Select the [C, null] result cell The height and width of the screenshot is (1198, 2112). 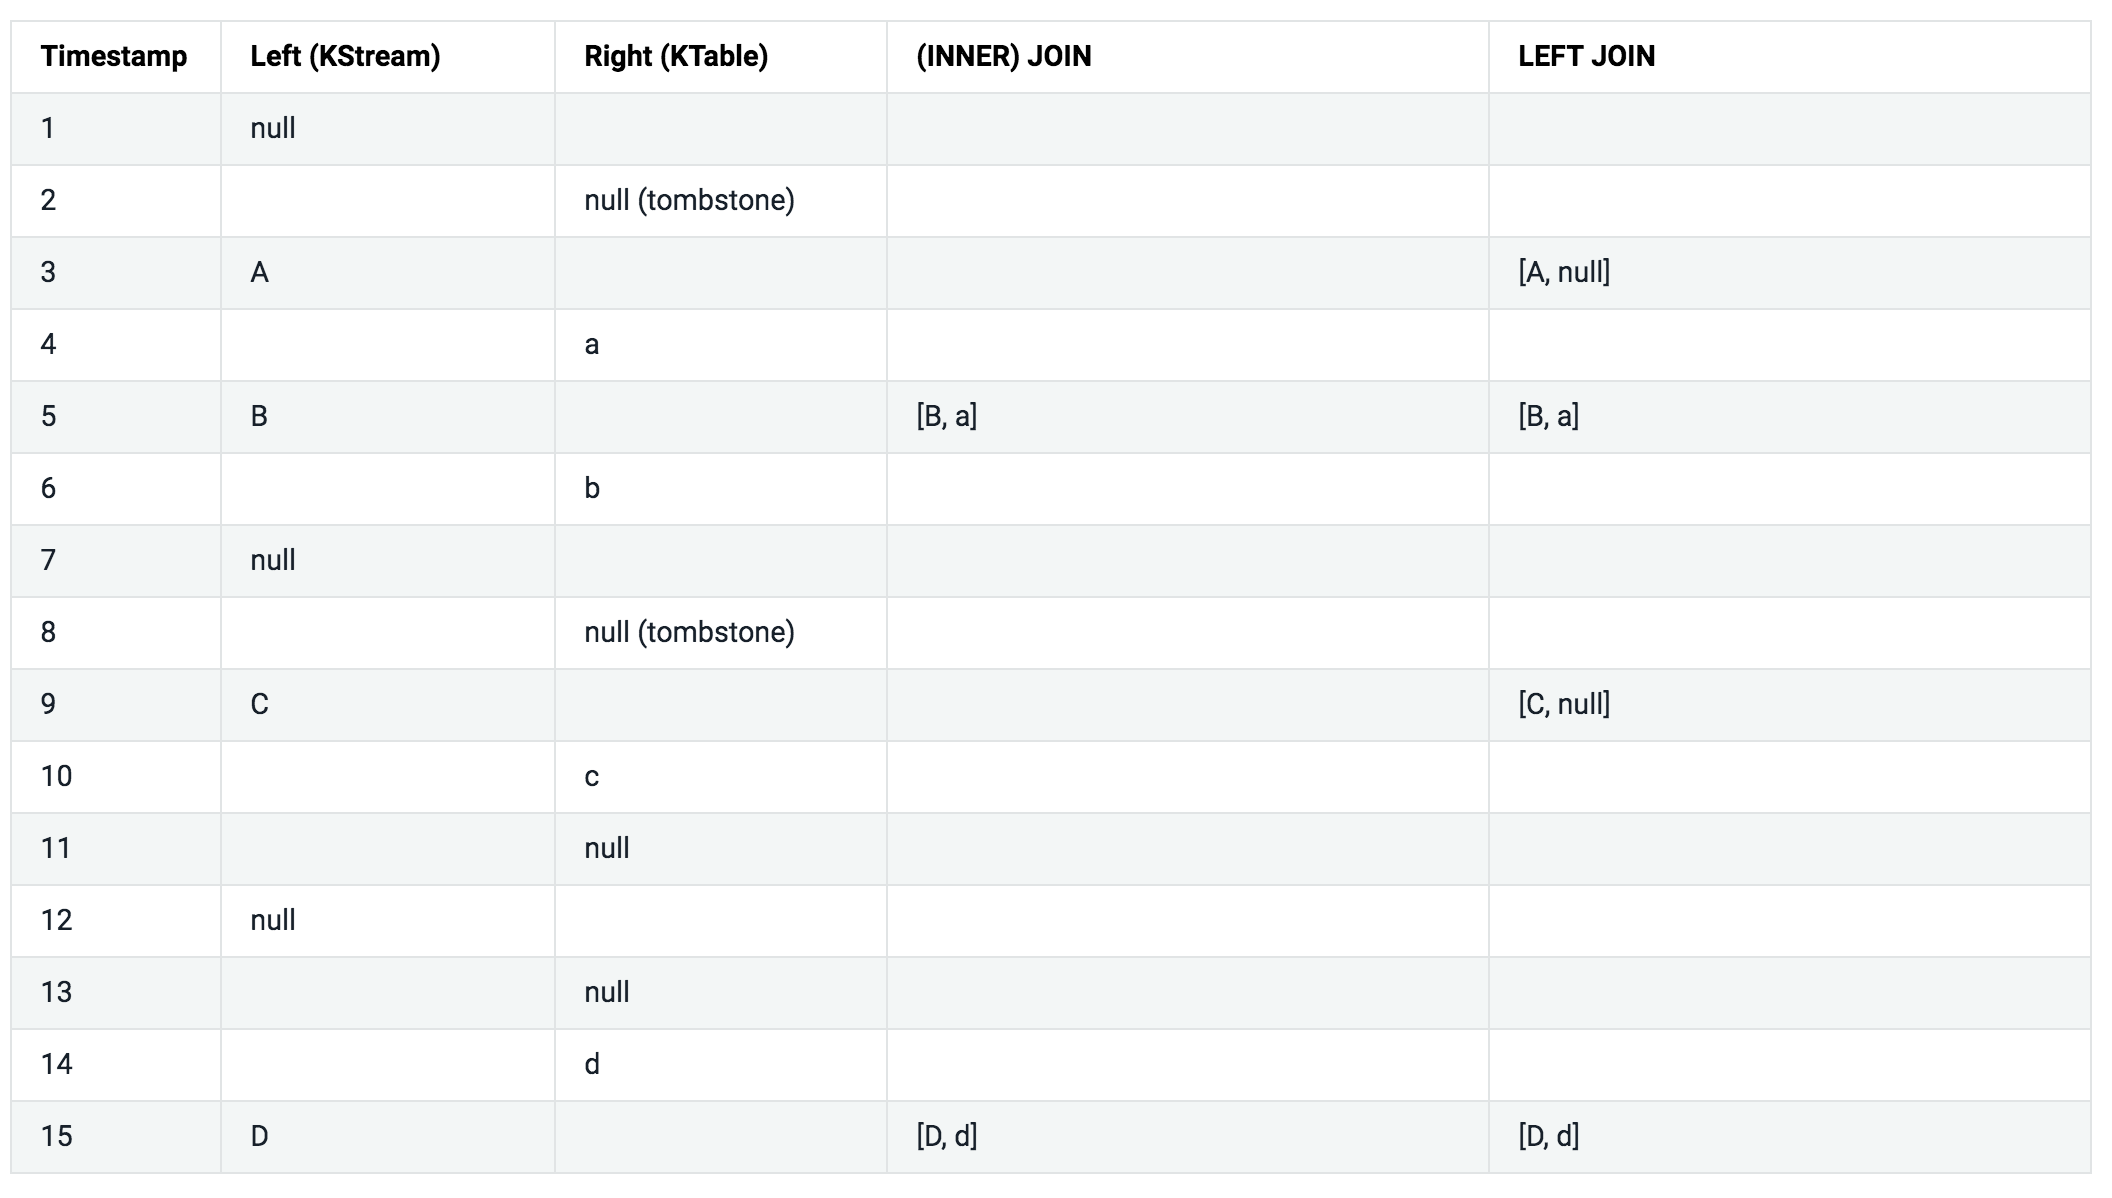[x=1564, y=704]
